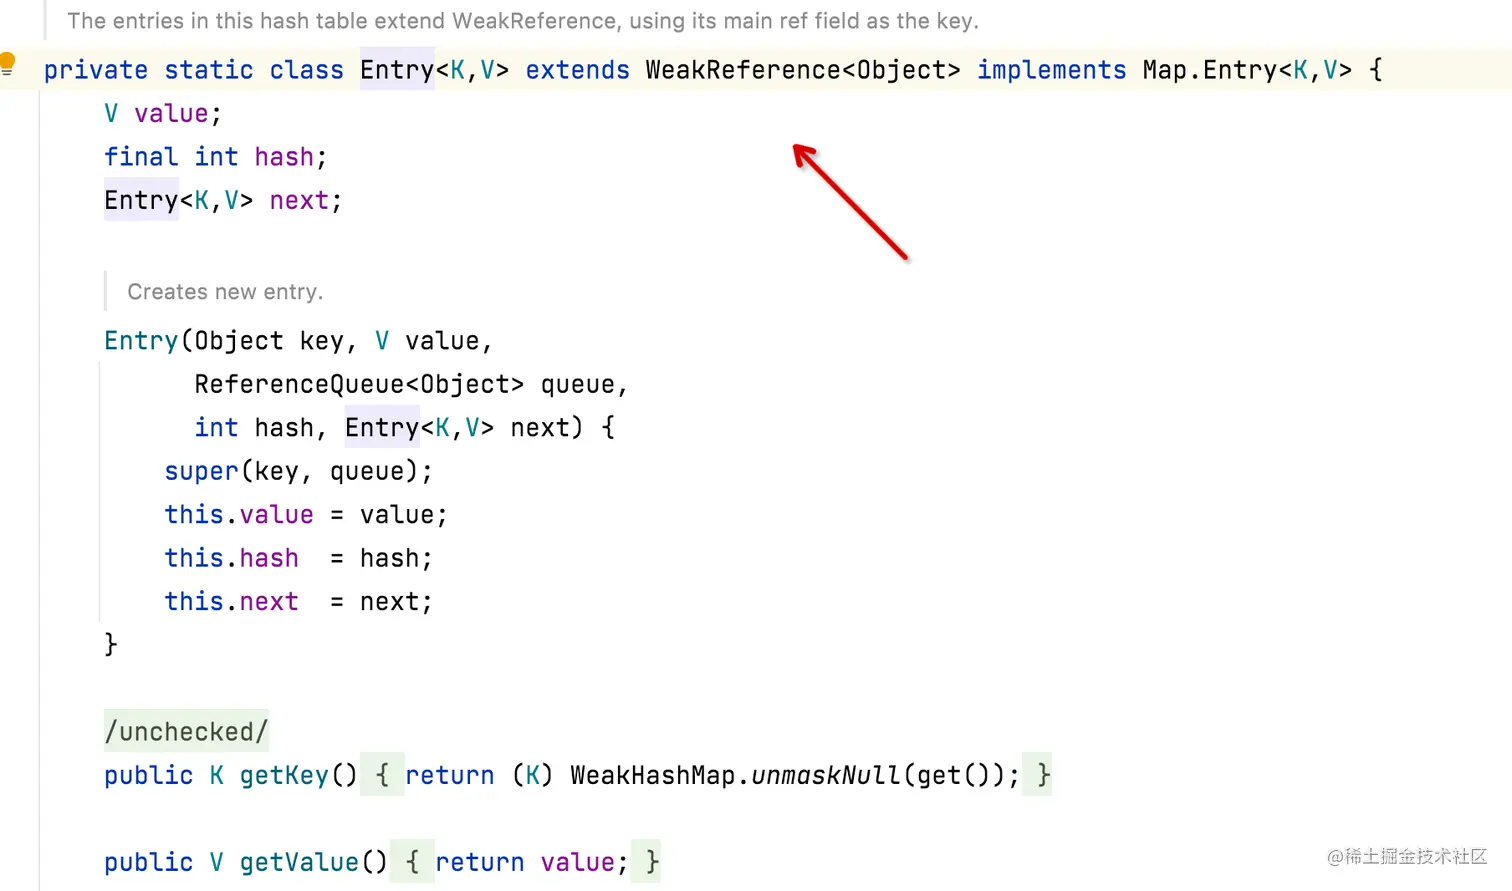This screenshot has height=891, width=1512.
Task: Click the getValue method name
Action: pyautogui.click(x=299, y=862)
